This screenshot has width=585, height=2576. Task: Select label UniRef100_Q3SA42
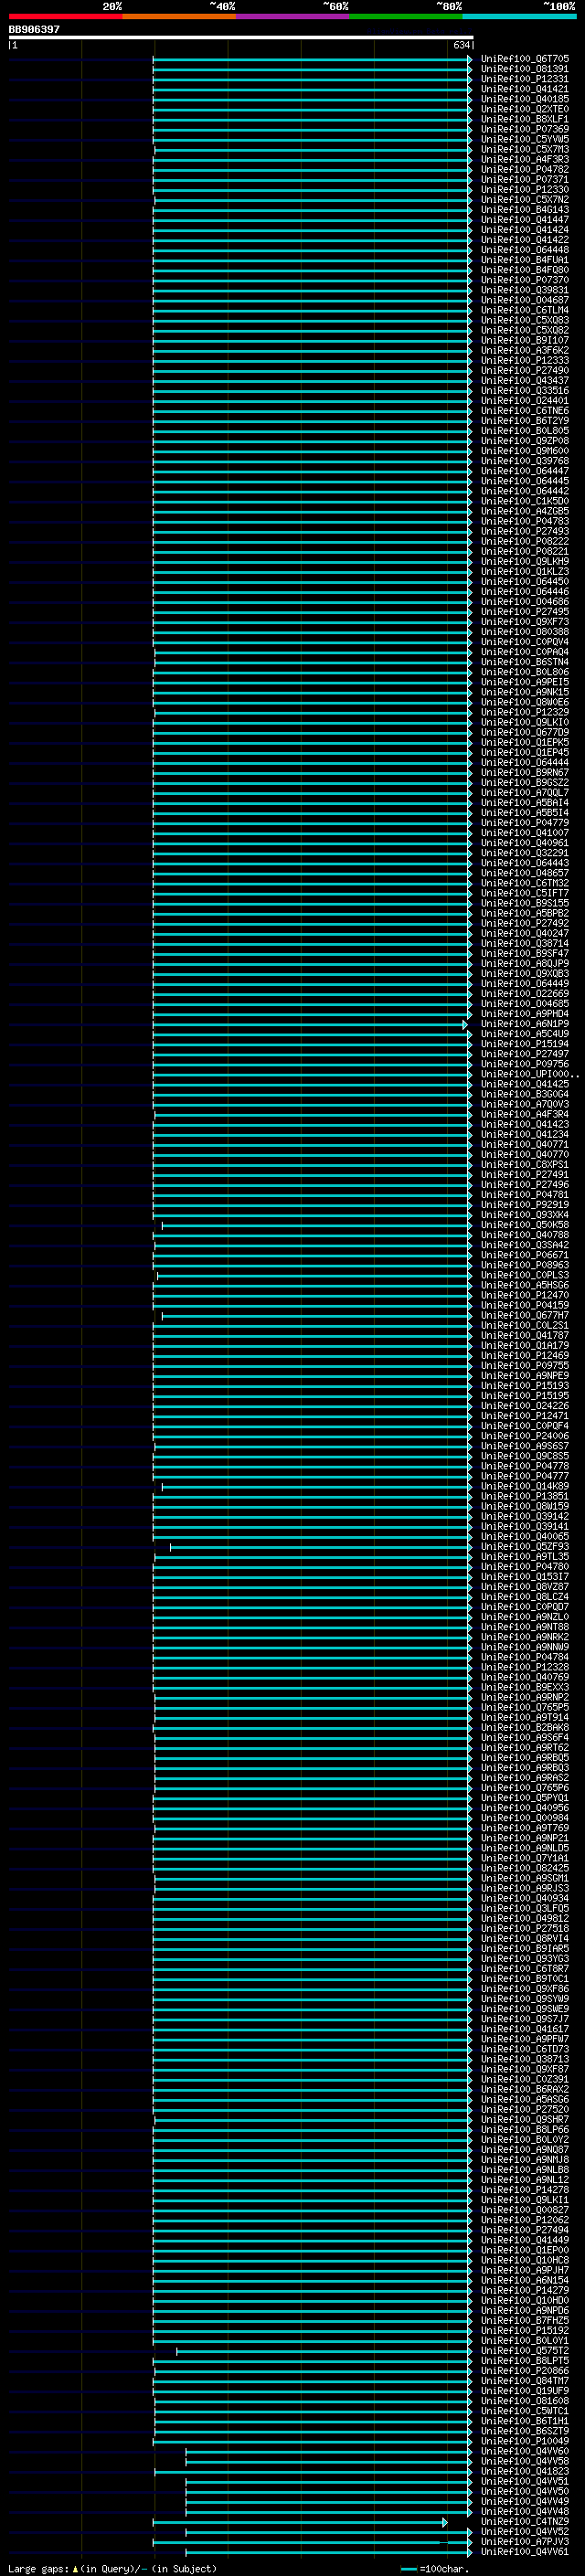point(524,1245)
